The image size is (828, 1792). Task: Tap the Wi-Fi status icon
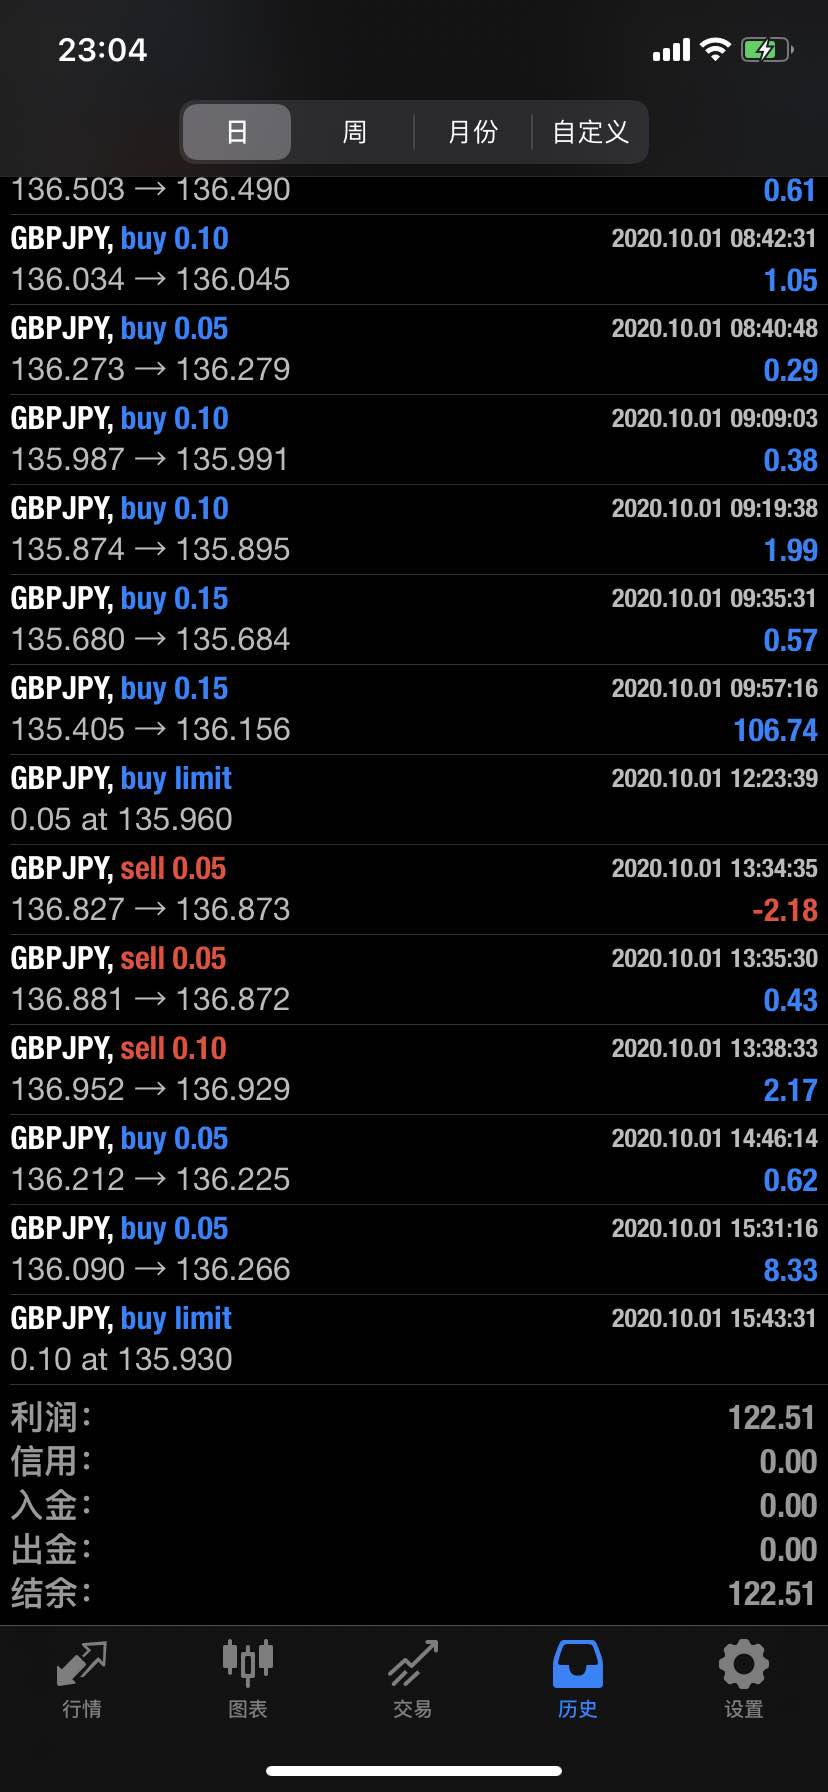pos(715,49)
